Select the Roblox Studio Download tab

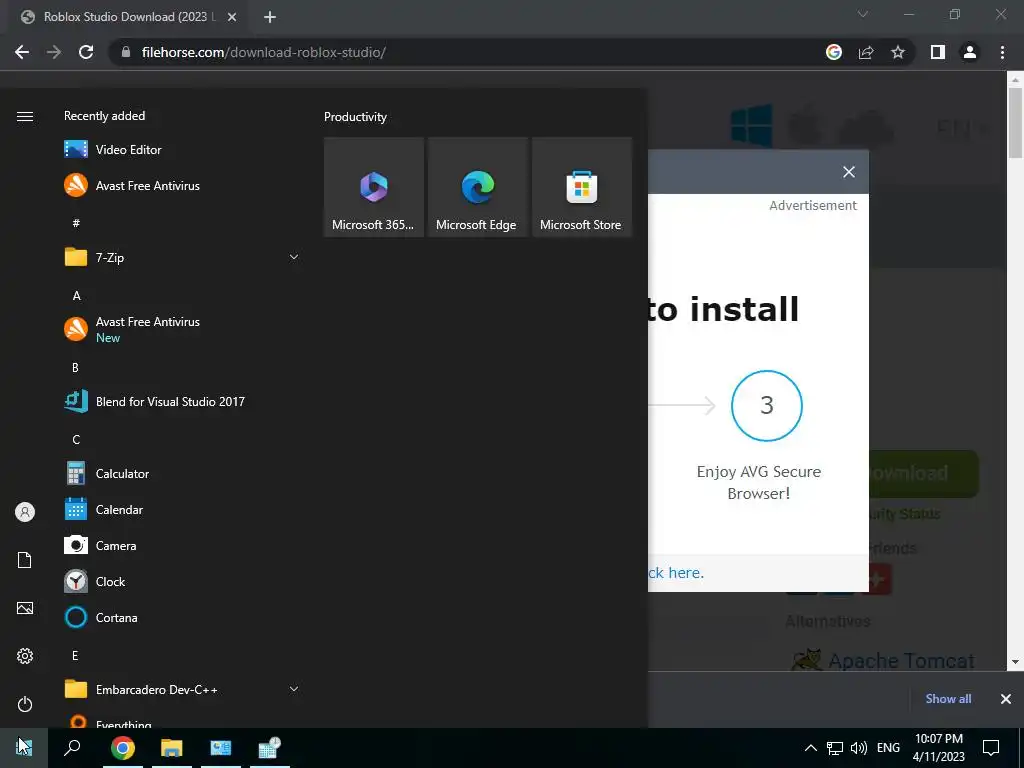point(129,17)
